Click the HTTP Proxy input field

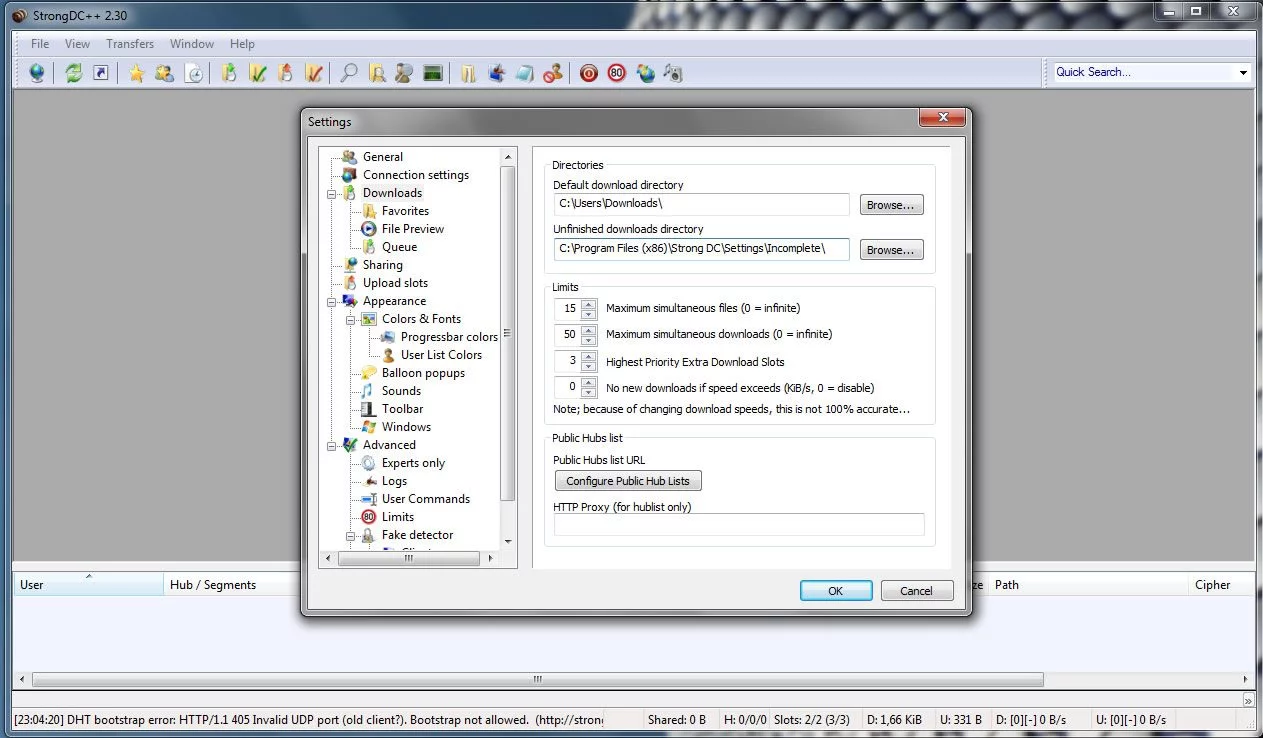739,525
